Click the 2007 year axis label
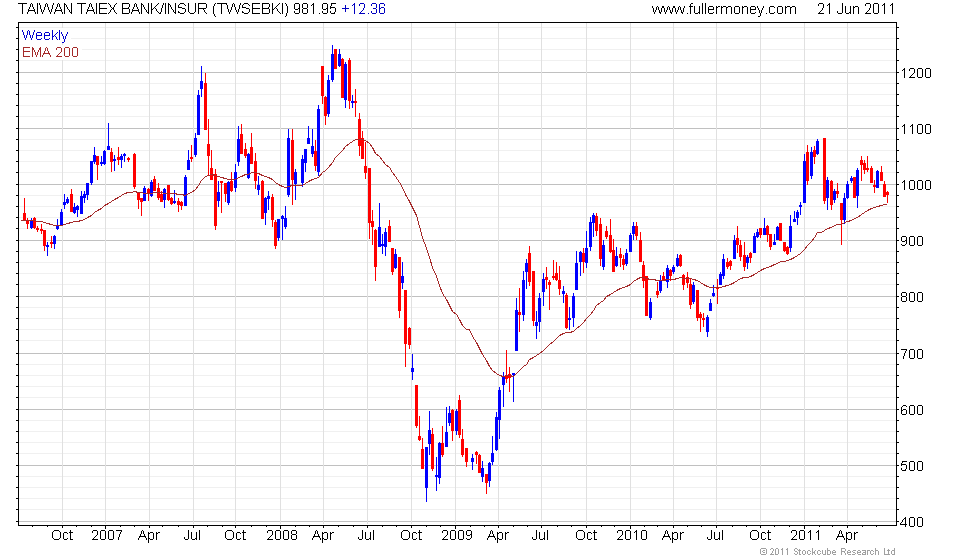The height and width of the screenshot is (560, 980). [x=107, y=536]
